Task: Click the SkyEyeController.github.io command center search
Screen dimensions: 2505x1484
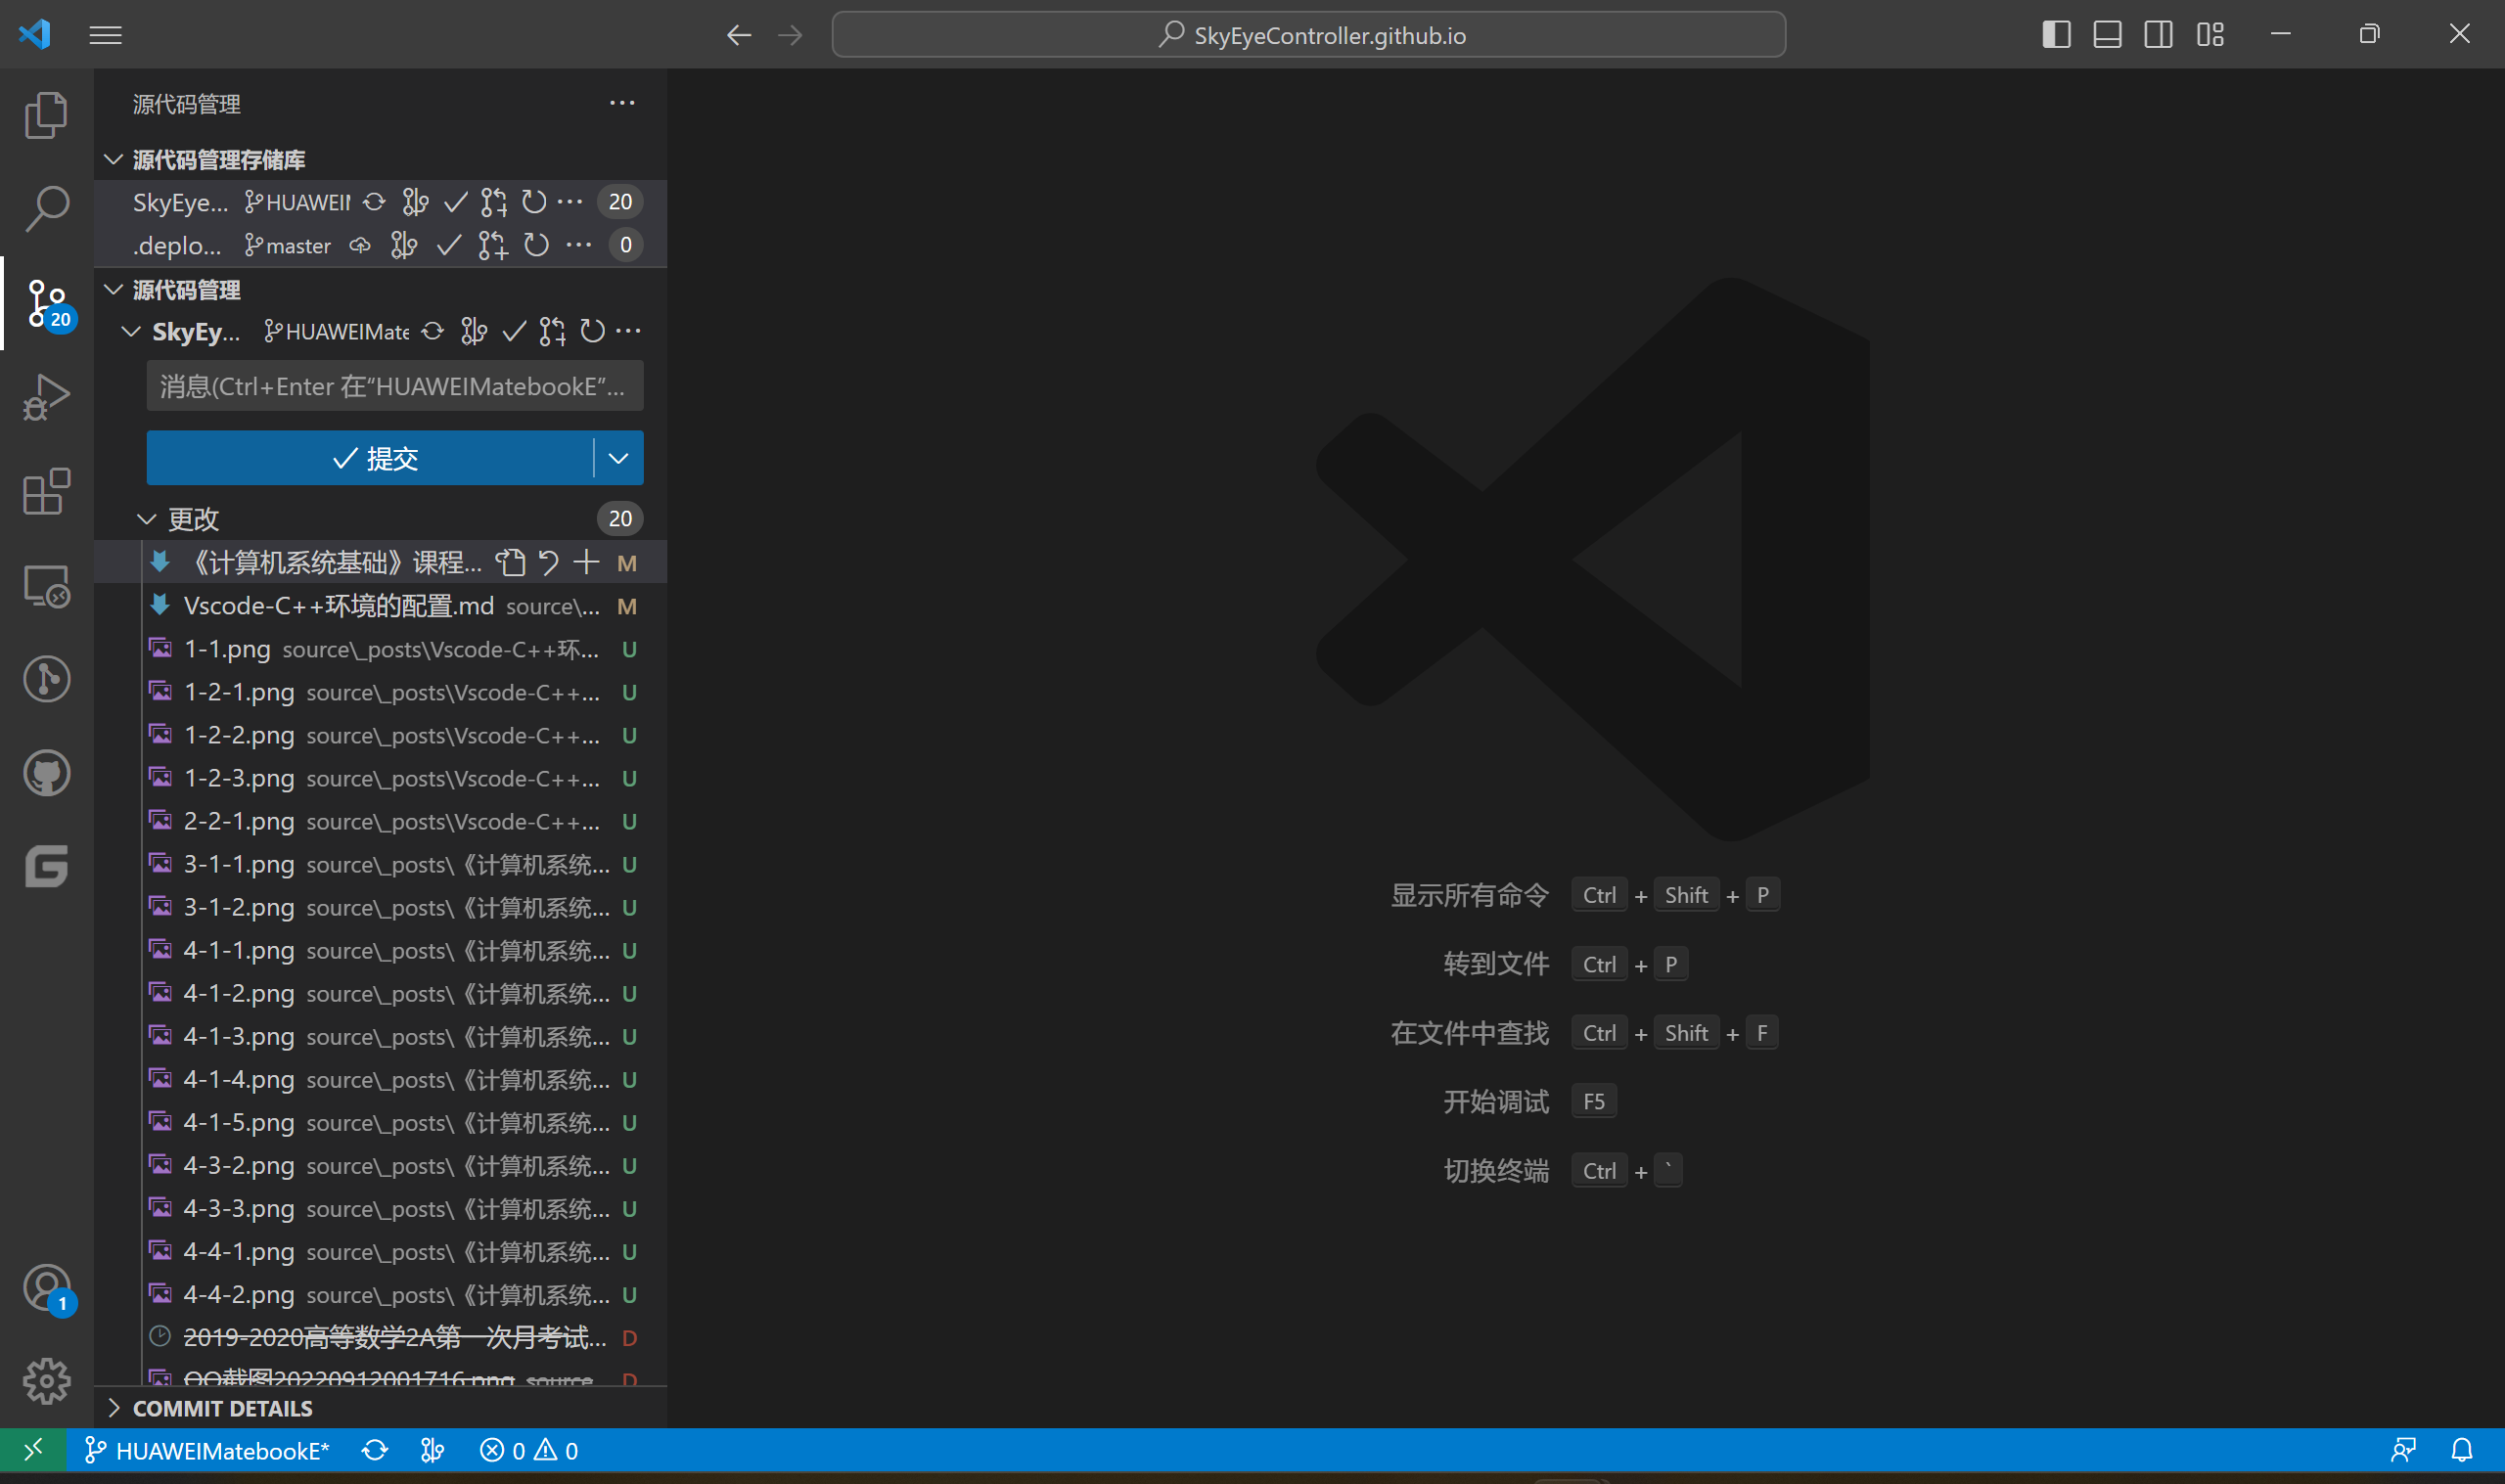Action: coord(1308,35)
